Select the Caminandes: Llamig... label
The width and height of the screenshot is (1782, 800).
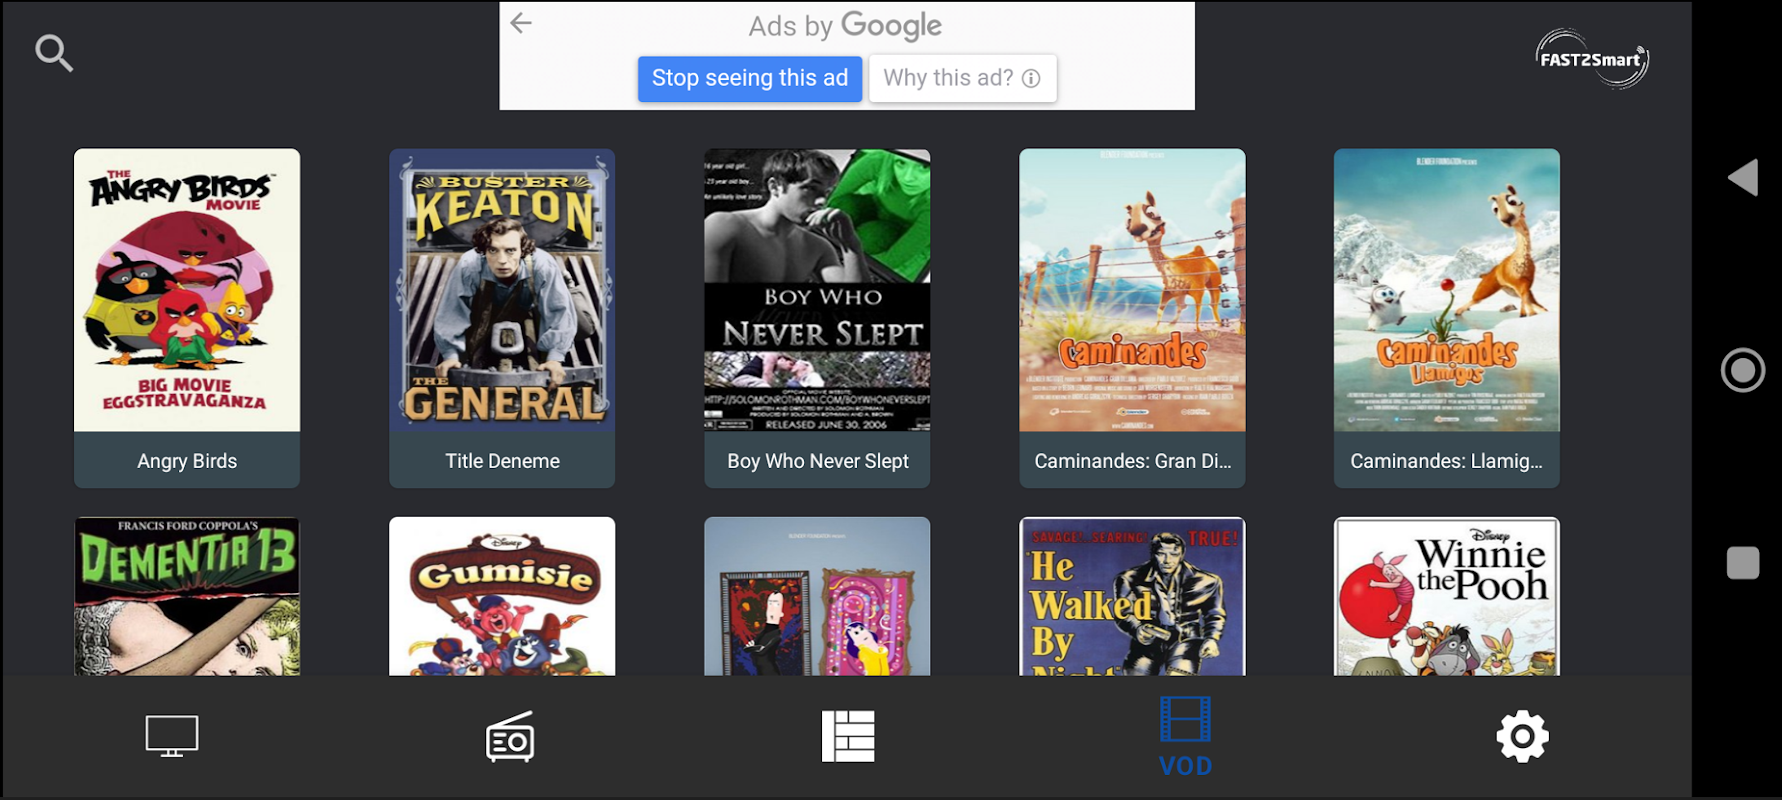tap(1446, 461)
